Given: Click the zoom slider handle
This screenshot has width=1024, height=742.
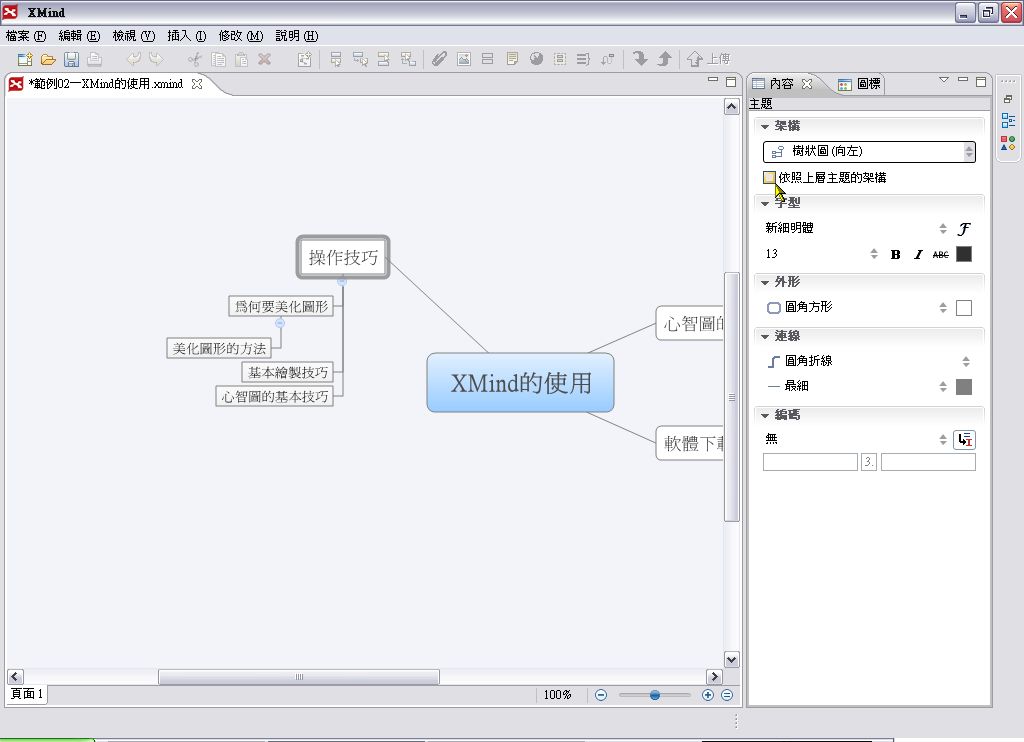Looking at the screenshot, I should [654, 695].
